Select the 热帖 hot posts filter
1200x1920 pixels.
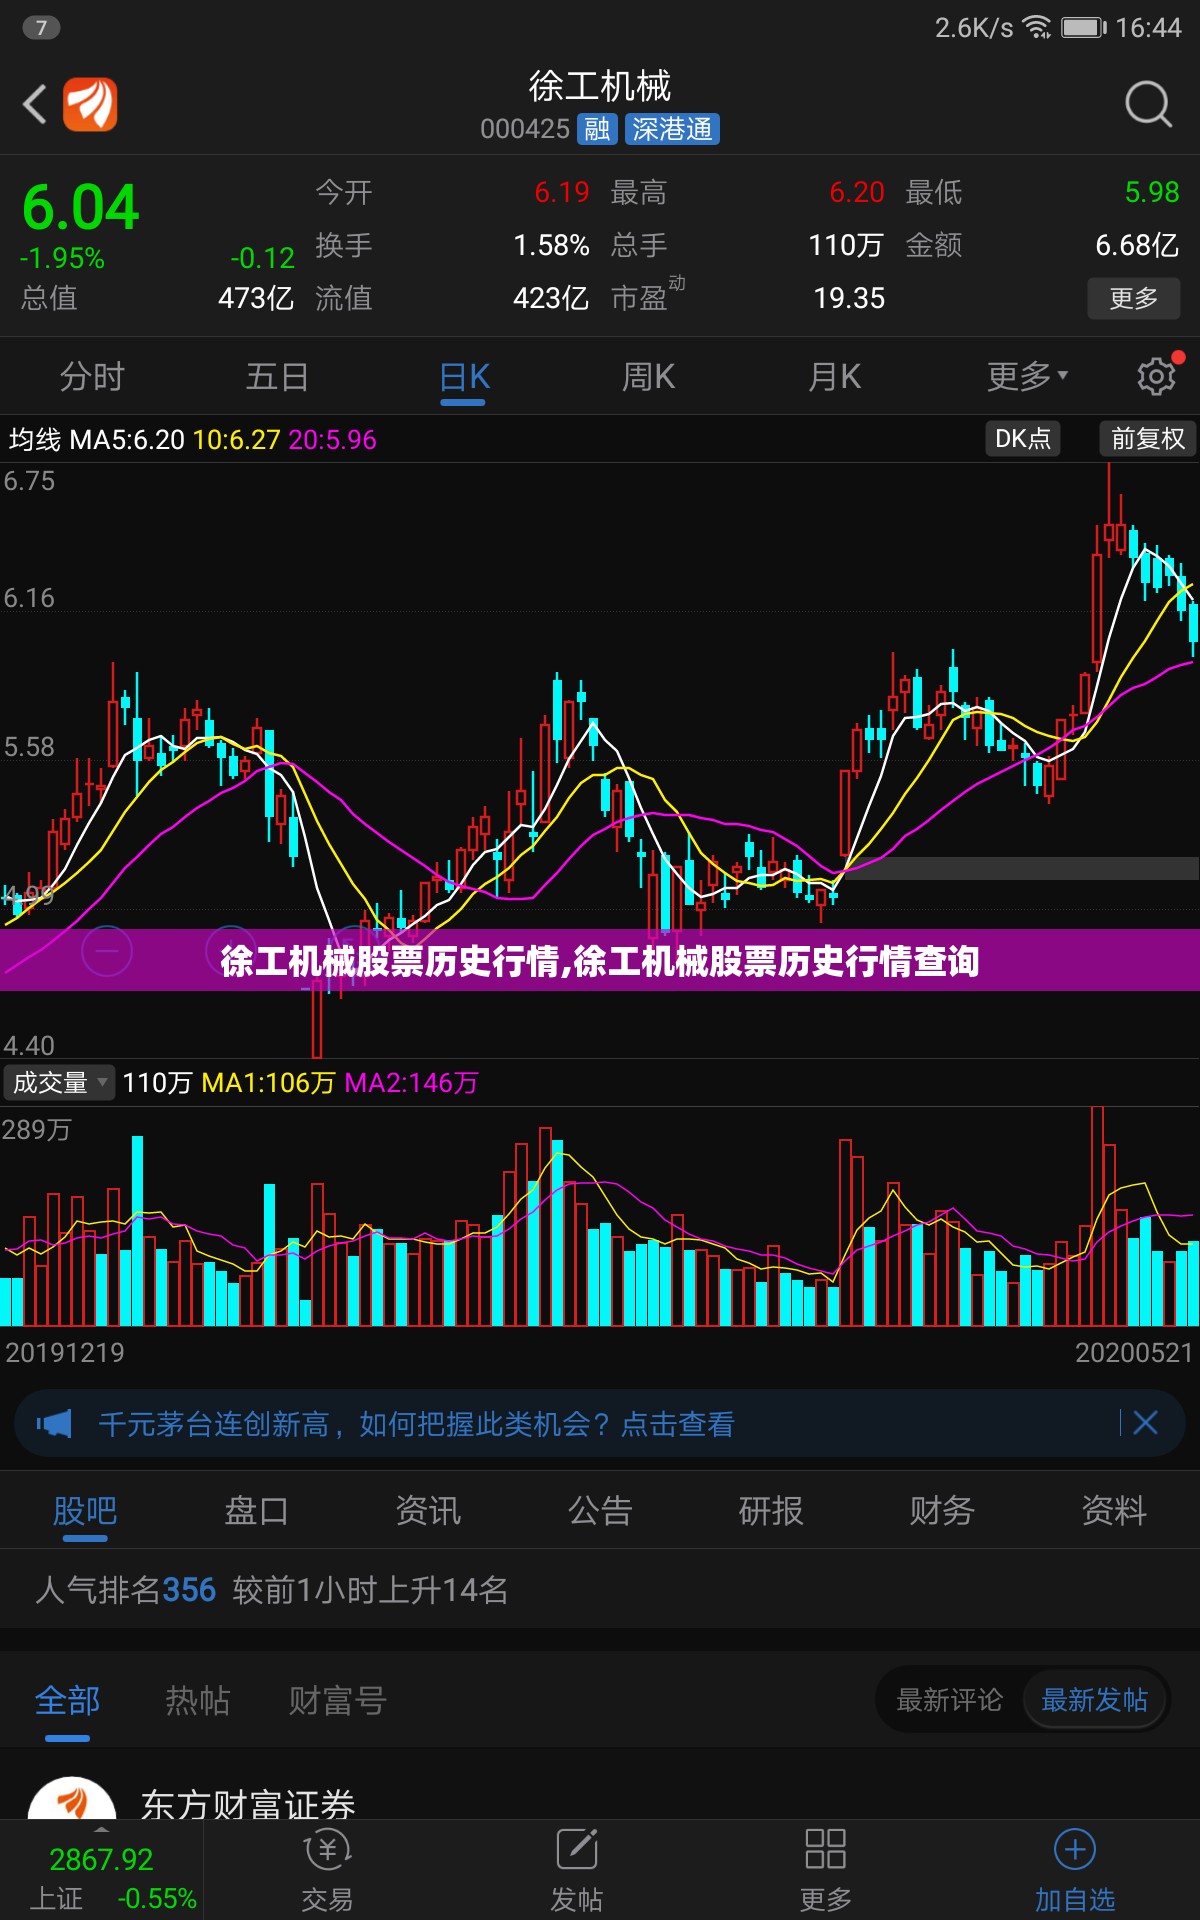(198, 1700)
